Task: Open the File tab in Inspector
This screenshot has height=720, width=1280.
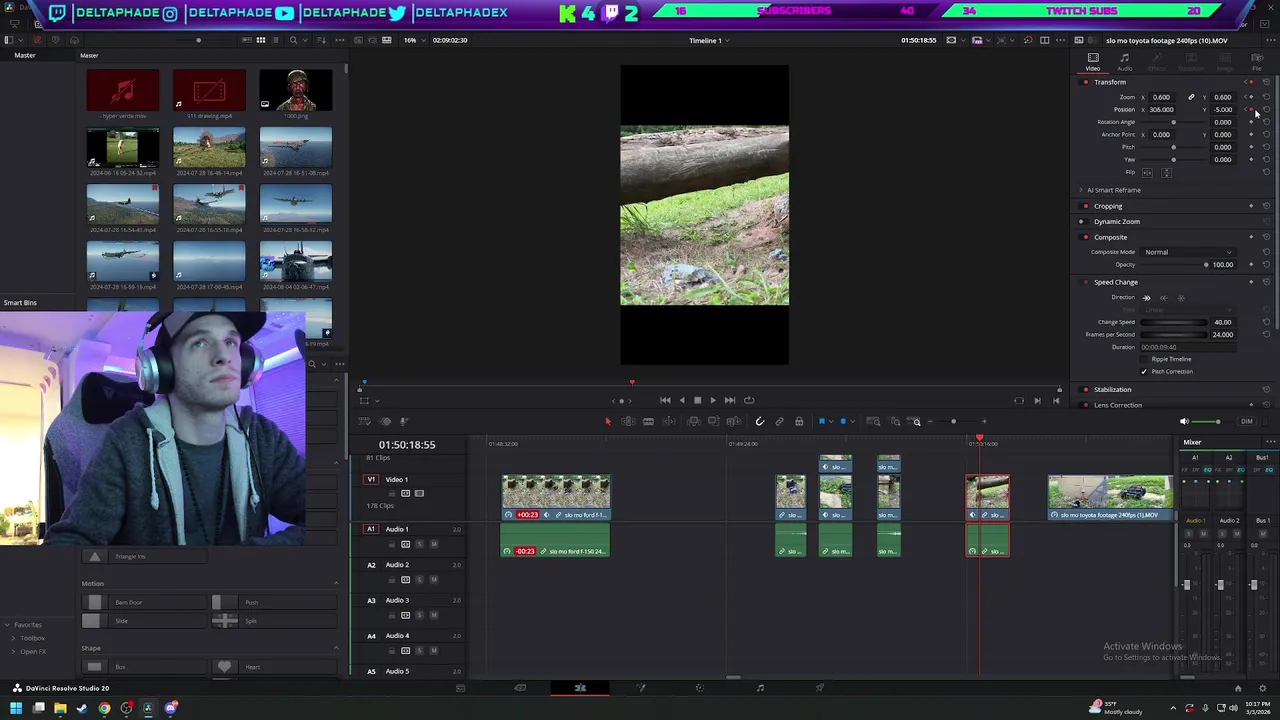Action: 1257,63
